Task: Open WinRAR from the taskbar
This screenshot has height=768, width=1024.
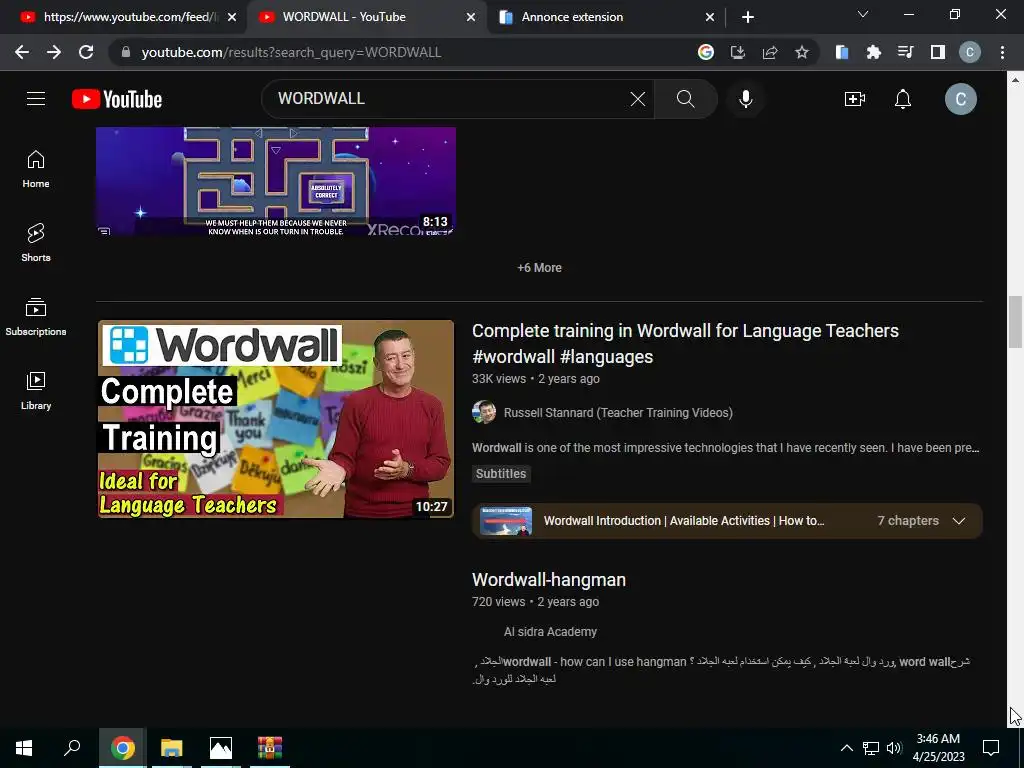Action: 270,748
